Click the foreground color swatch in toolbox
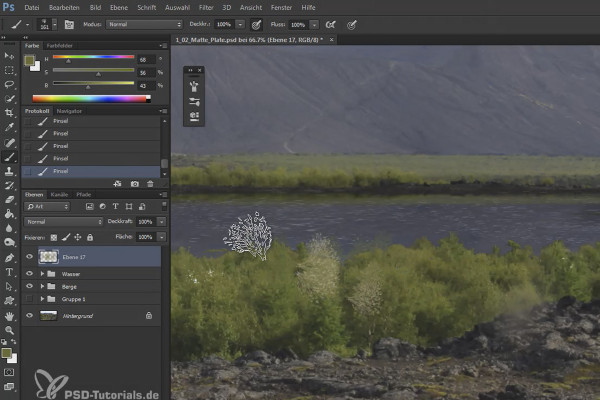 pyautogui.click(x=6, y=353)
